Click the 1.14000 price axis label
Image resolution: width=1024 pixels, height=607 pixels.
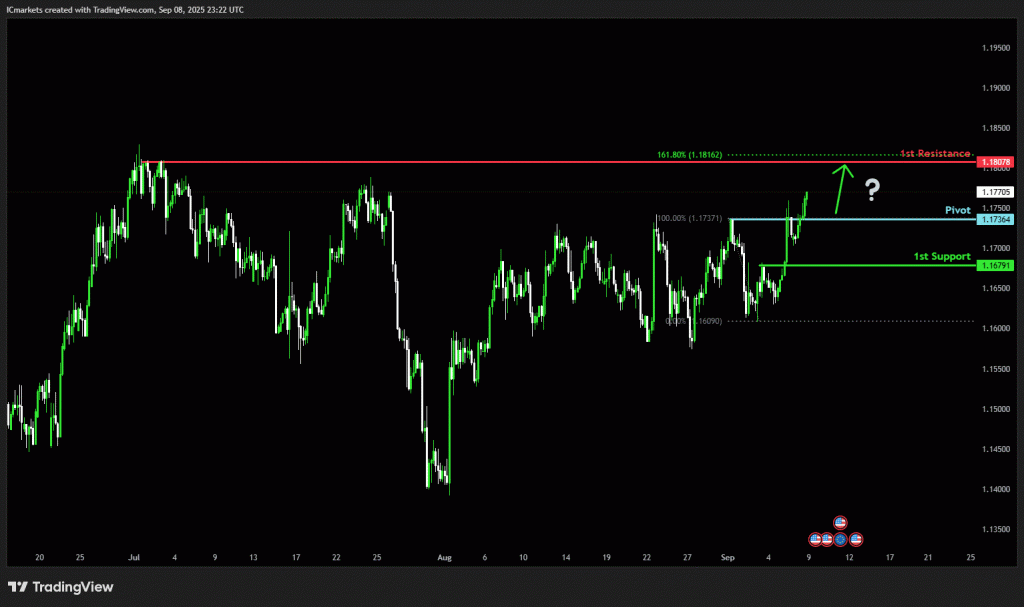coord(996,489)
